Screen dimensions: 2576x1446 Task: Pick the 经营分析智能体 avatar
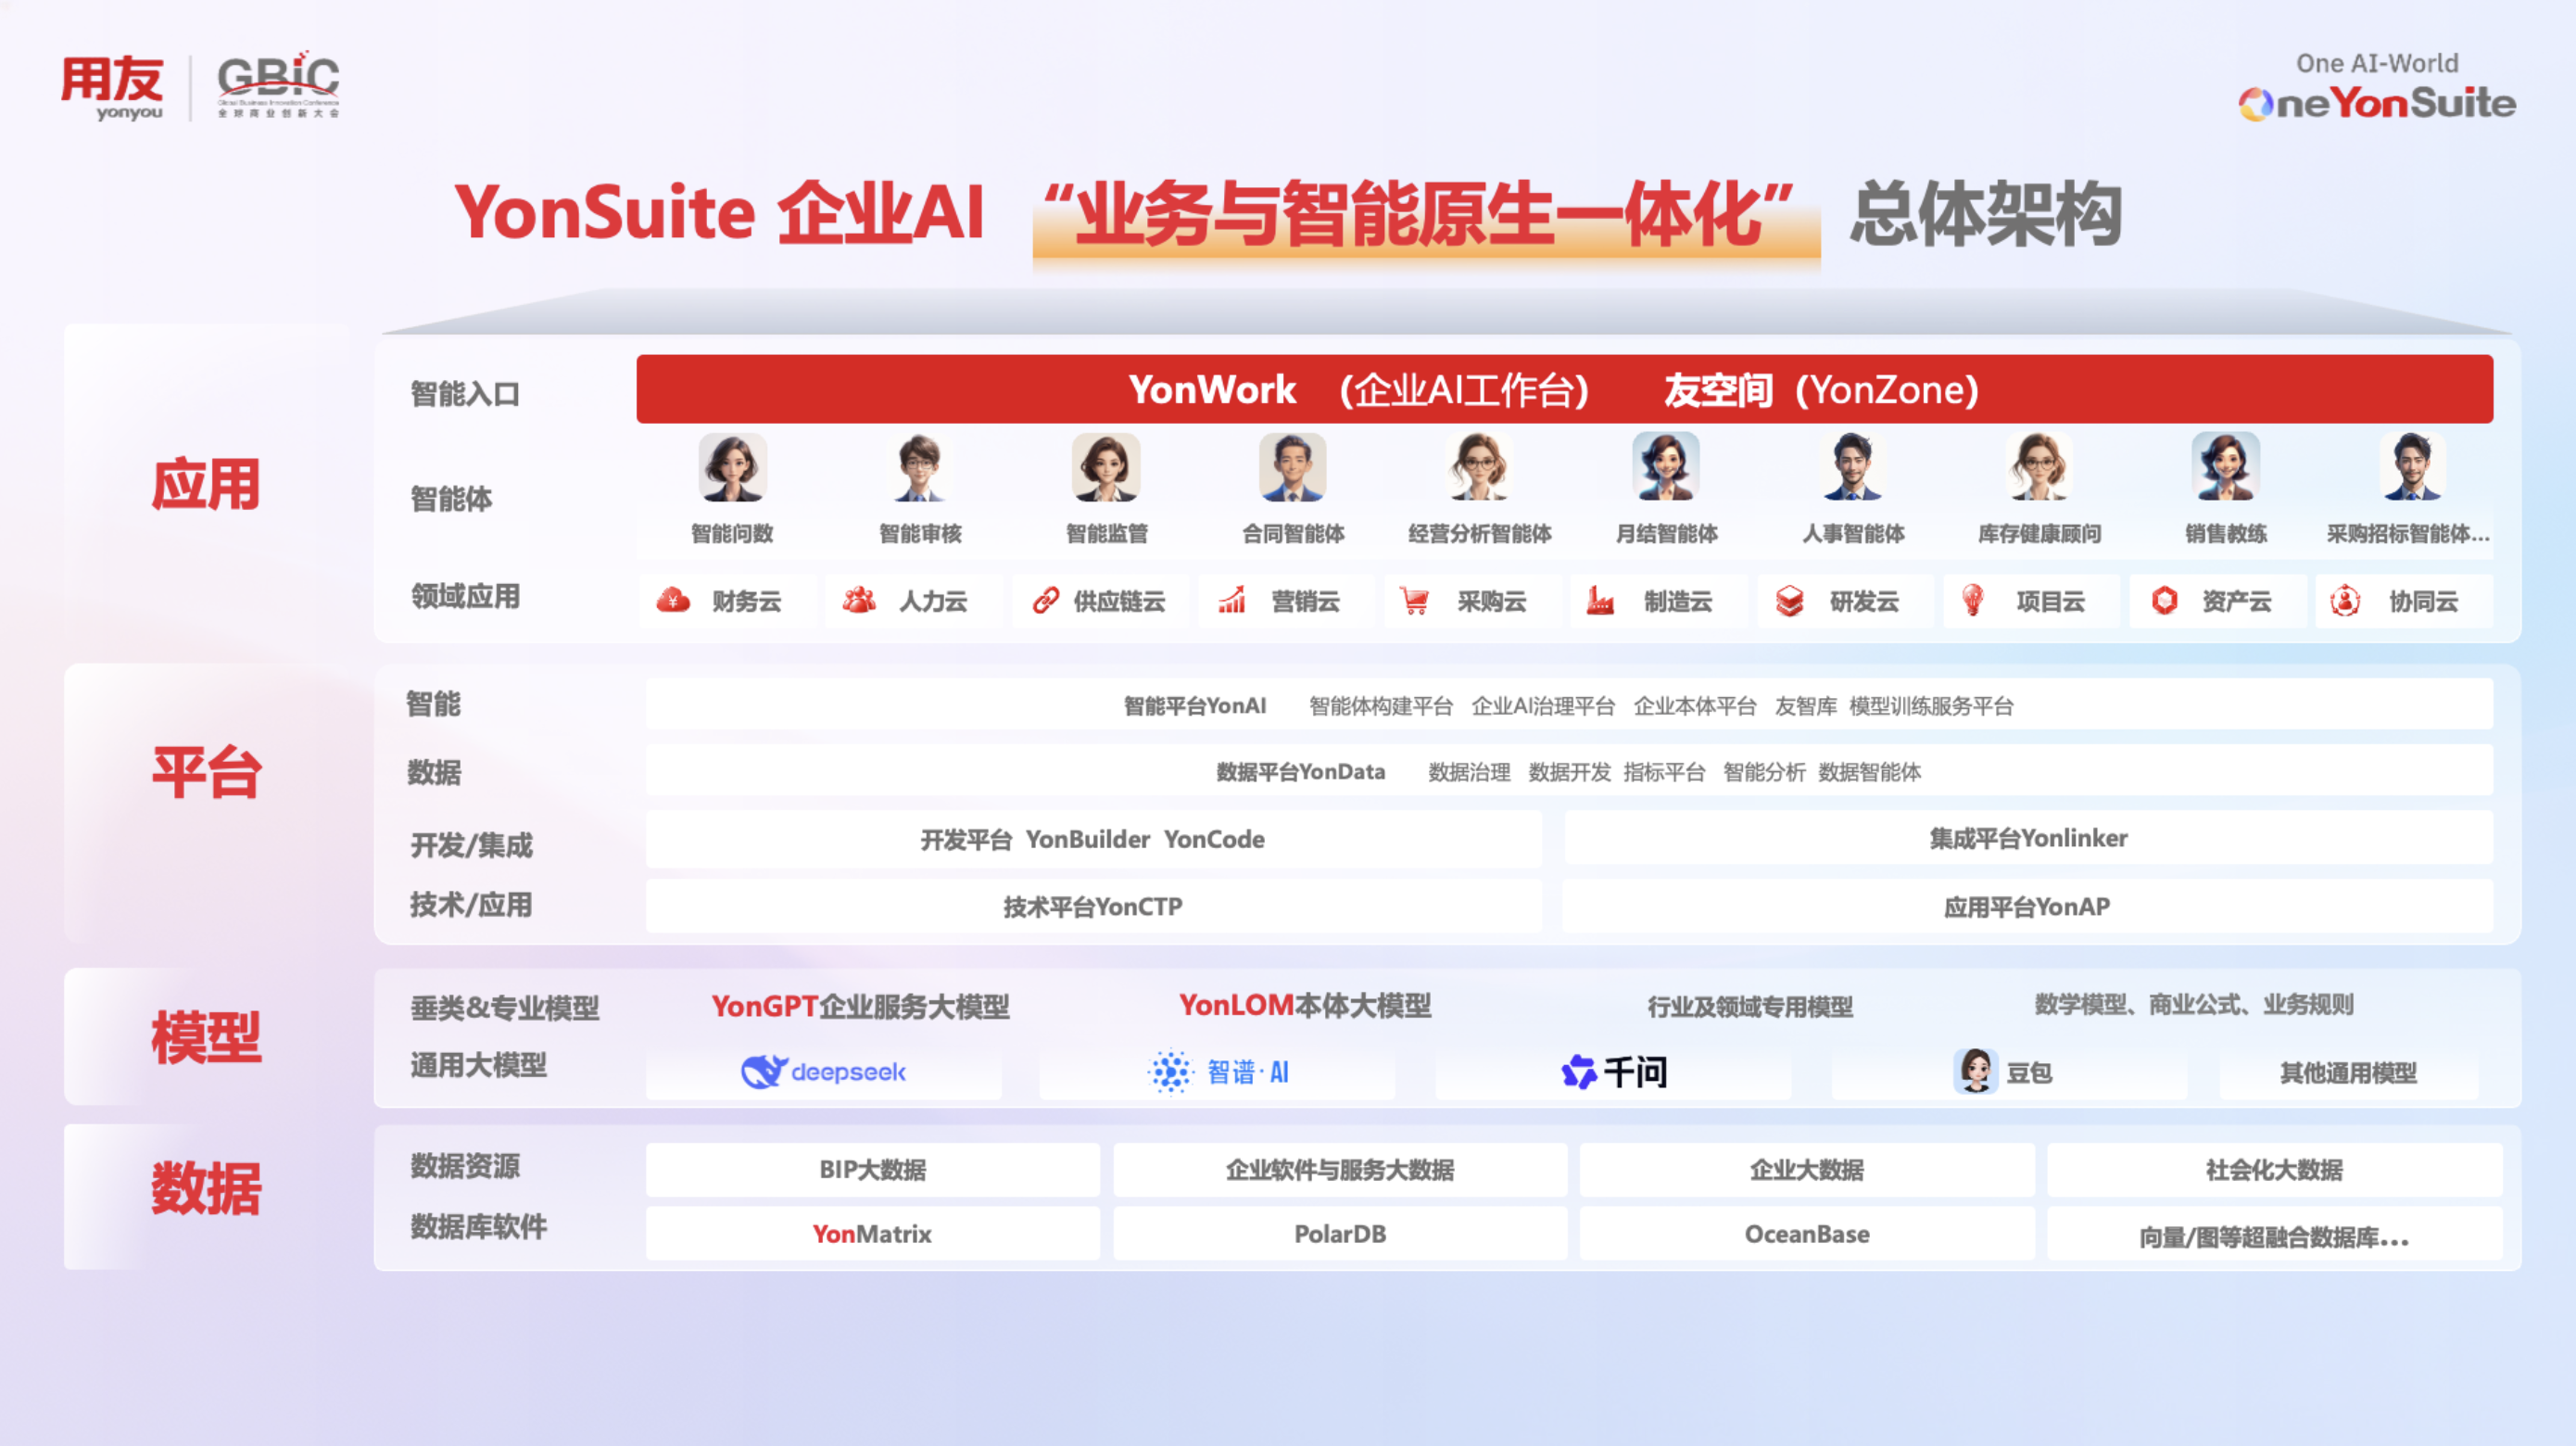[1479, 467]
